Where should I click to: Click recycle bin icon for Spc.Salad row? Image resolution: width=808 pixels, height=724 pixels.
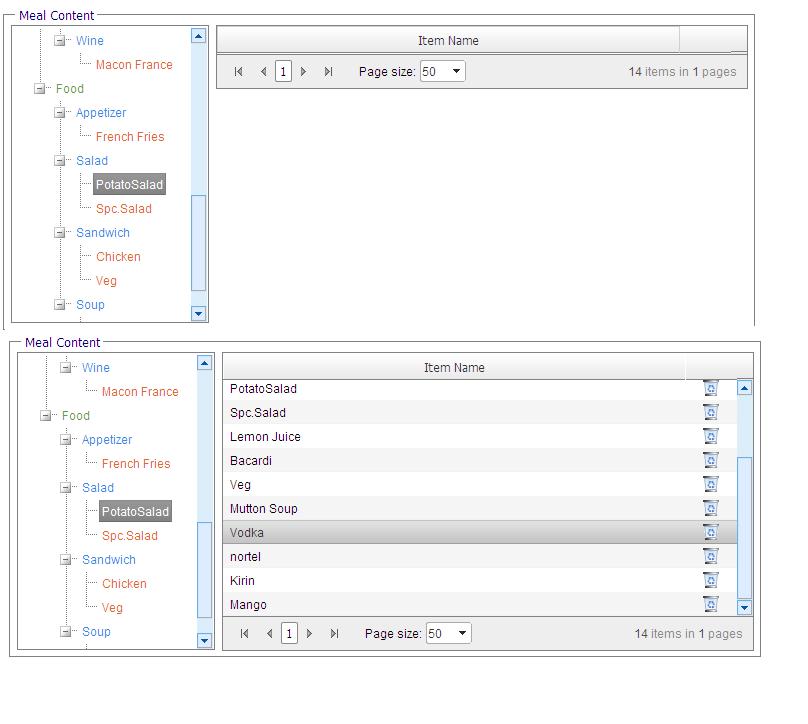click(x=711, y=412)
